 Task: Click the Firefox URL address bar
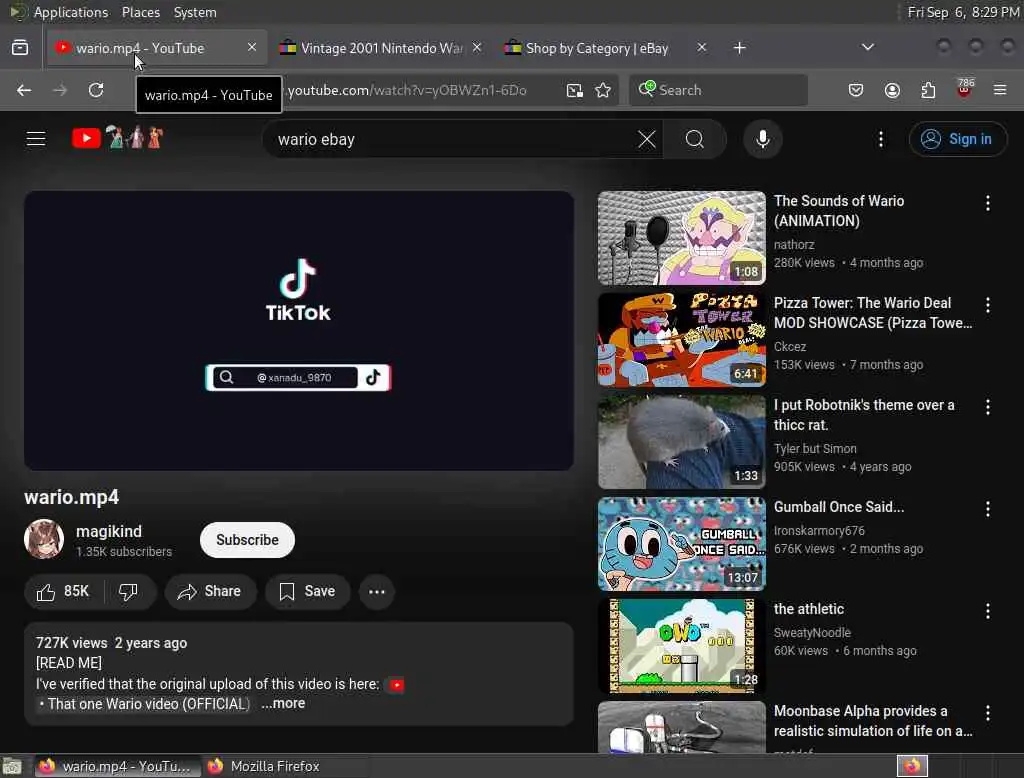pos(418,90)
